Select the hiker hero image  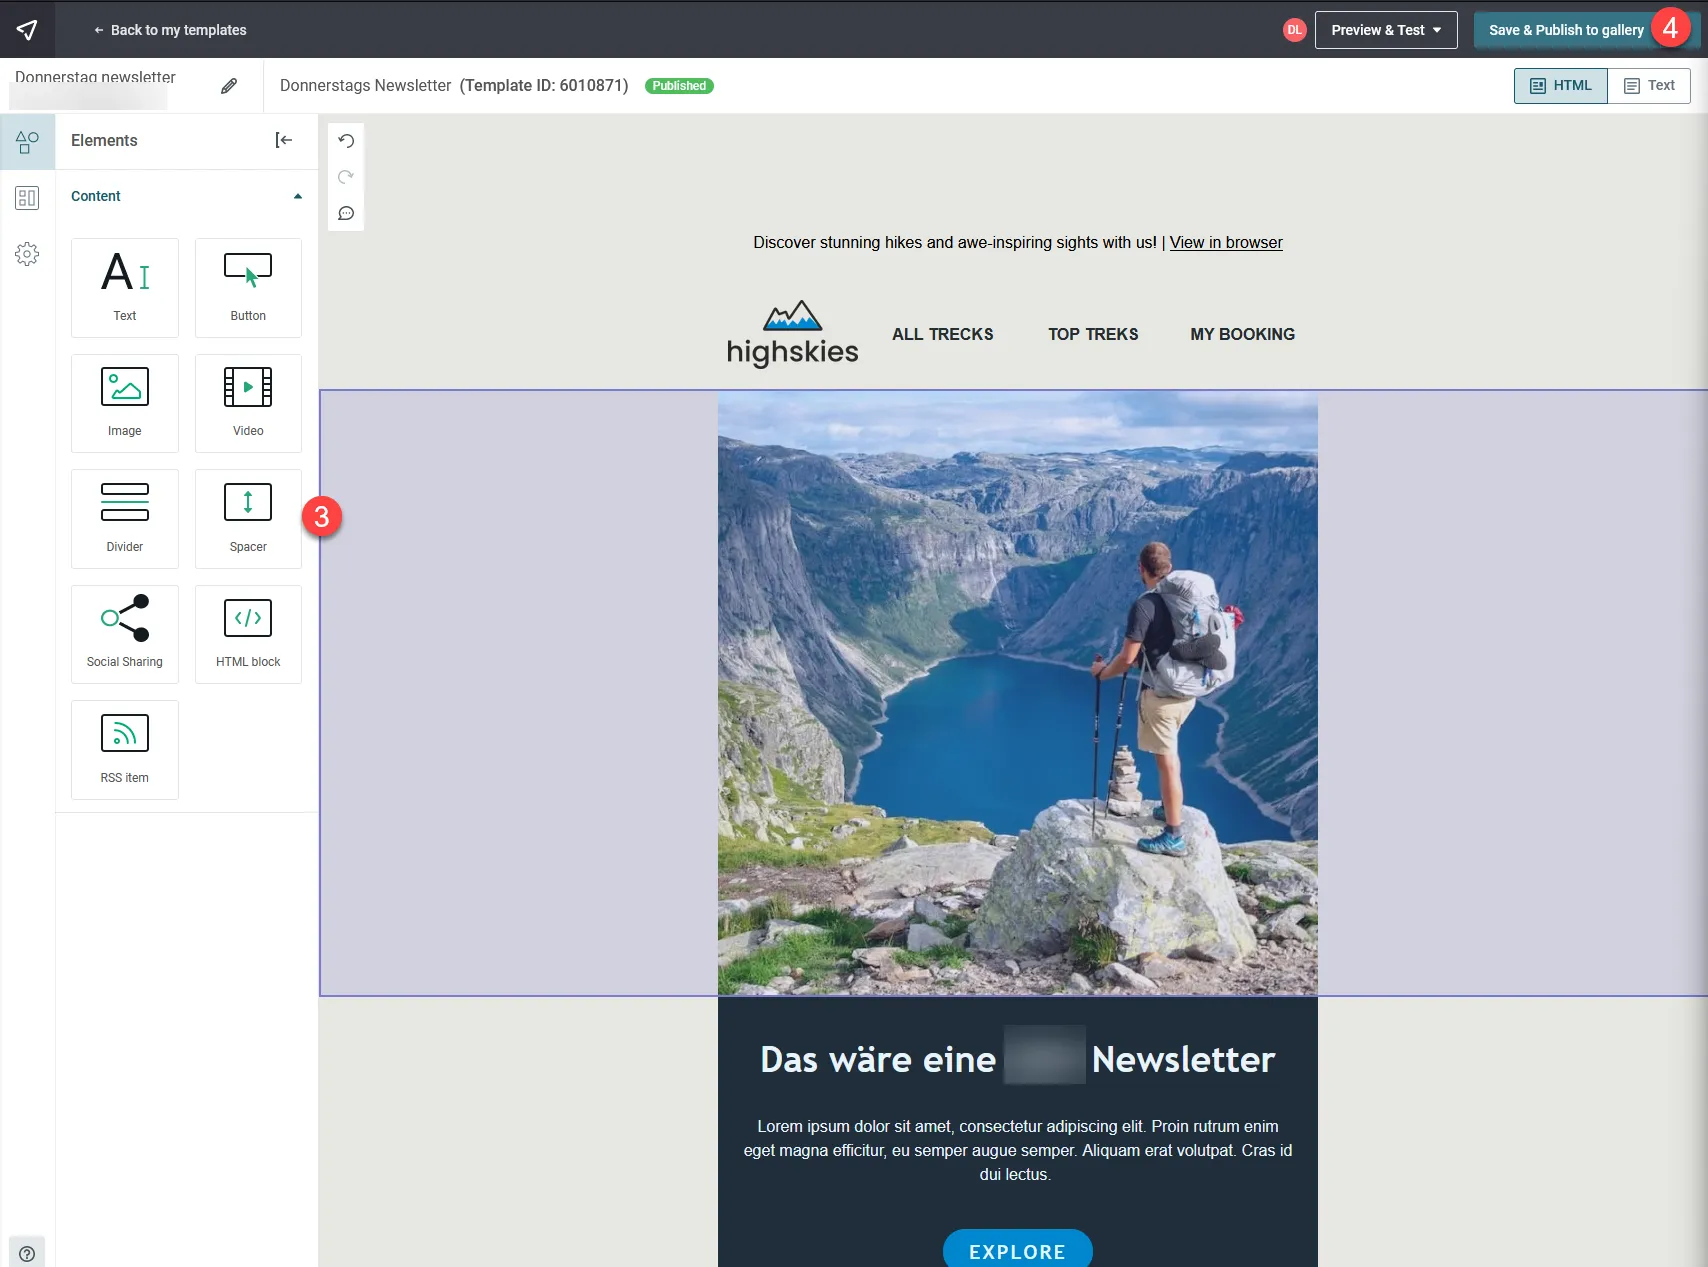[x=1018, y=693]
